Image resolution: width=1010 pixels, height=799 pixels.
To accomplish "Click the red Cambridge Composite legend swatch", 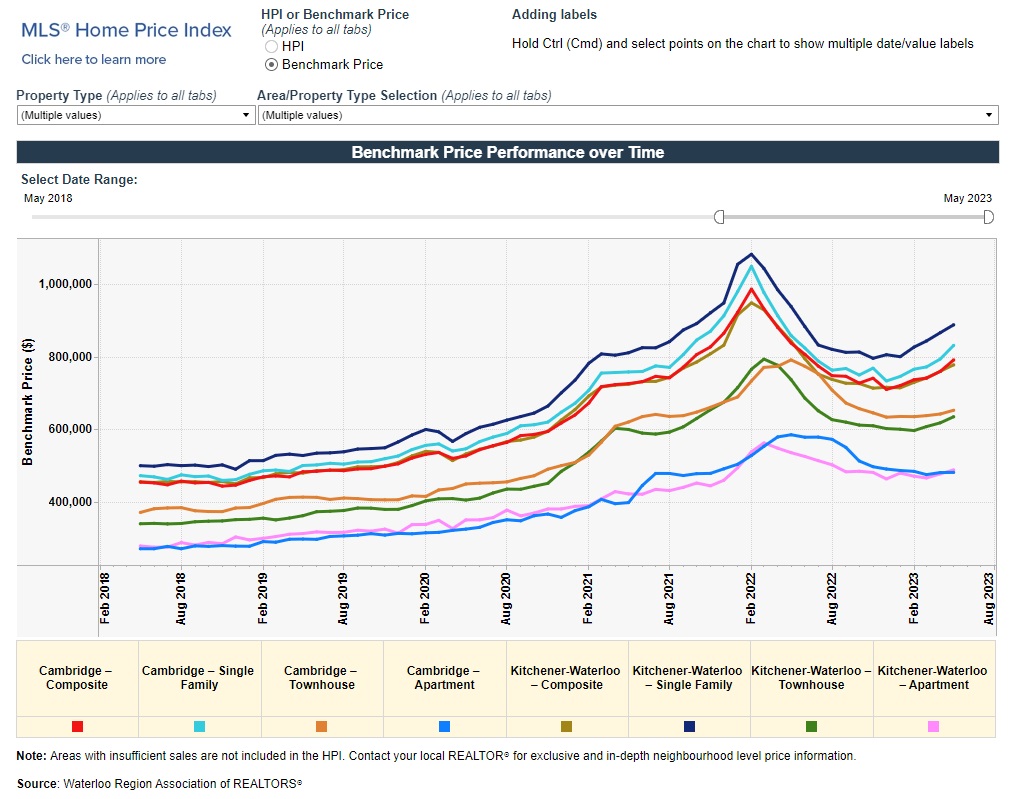I will [x=77, y=726].
